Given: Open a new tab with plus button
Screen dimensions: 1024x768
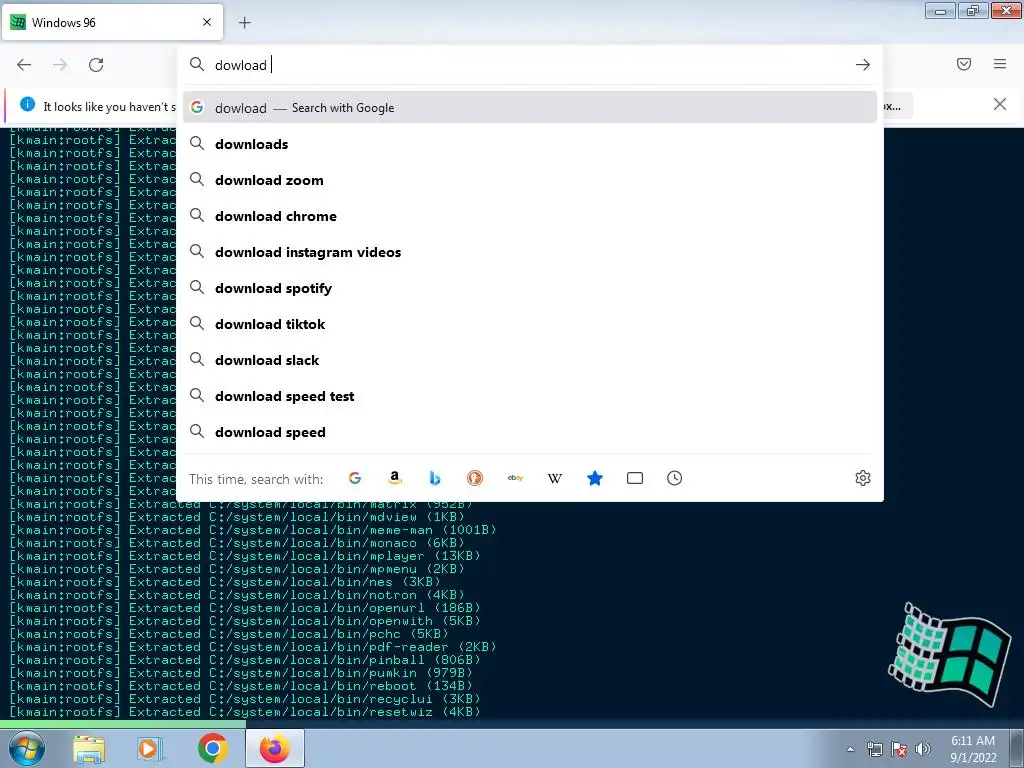Looking at the screenshot, I should click(x=244, y=23).
